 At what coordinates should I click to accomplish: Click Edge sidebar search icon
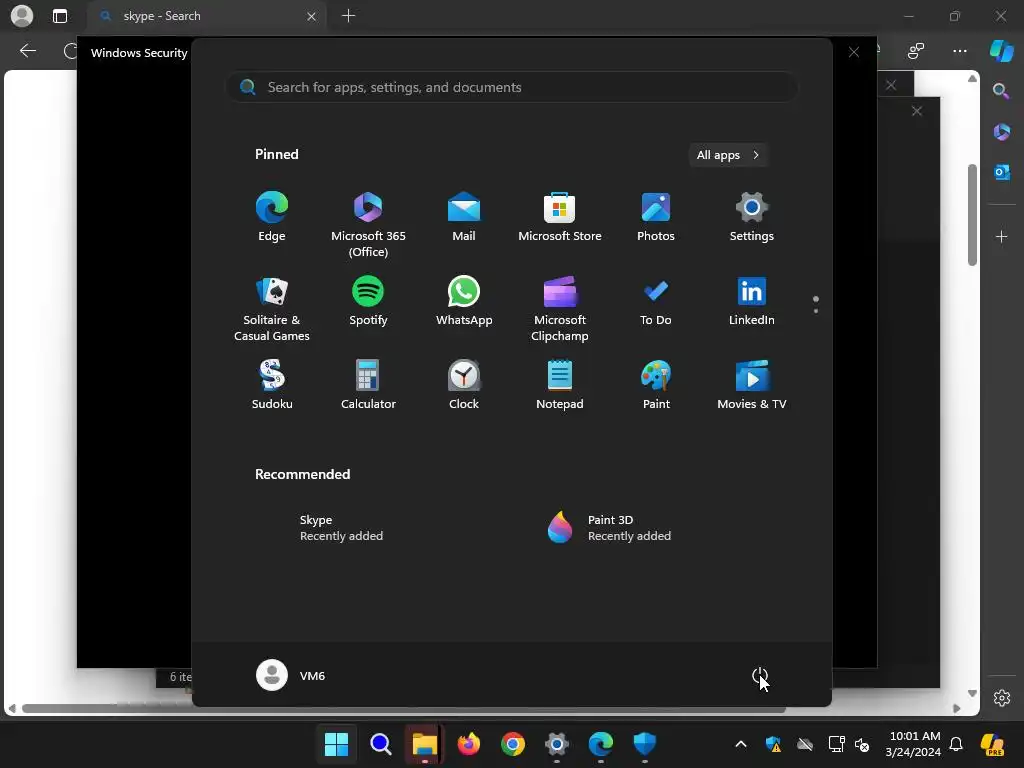(1001, 91)
